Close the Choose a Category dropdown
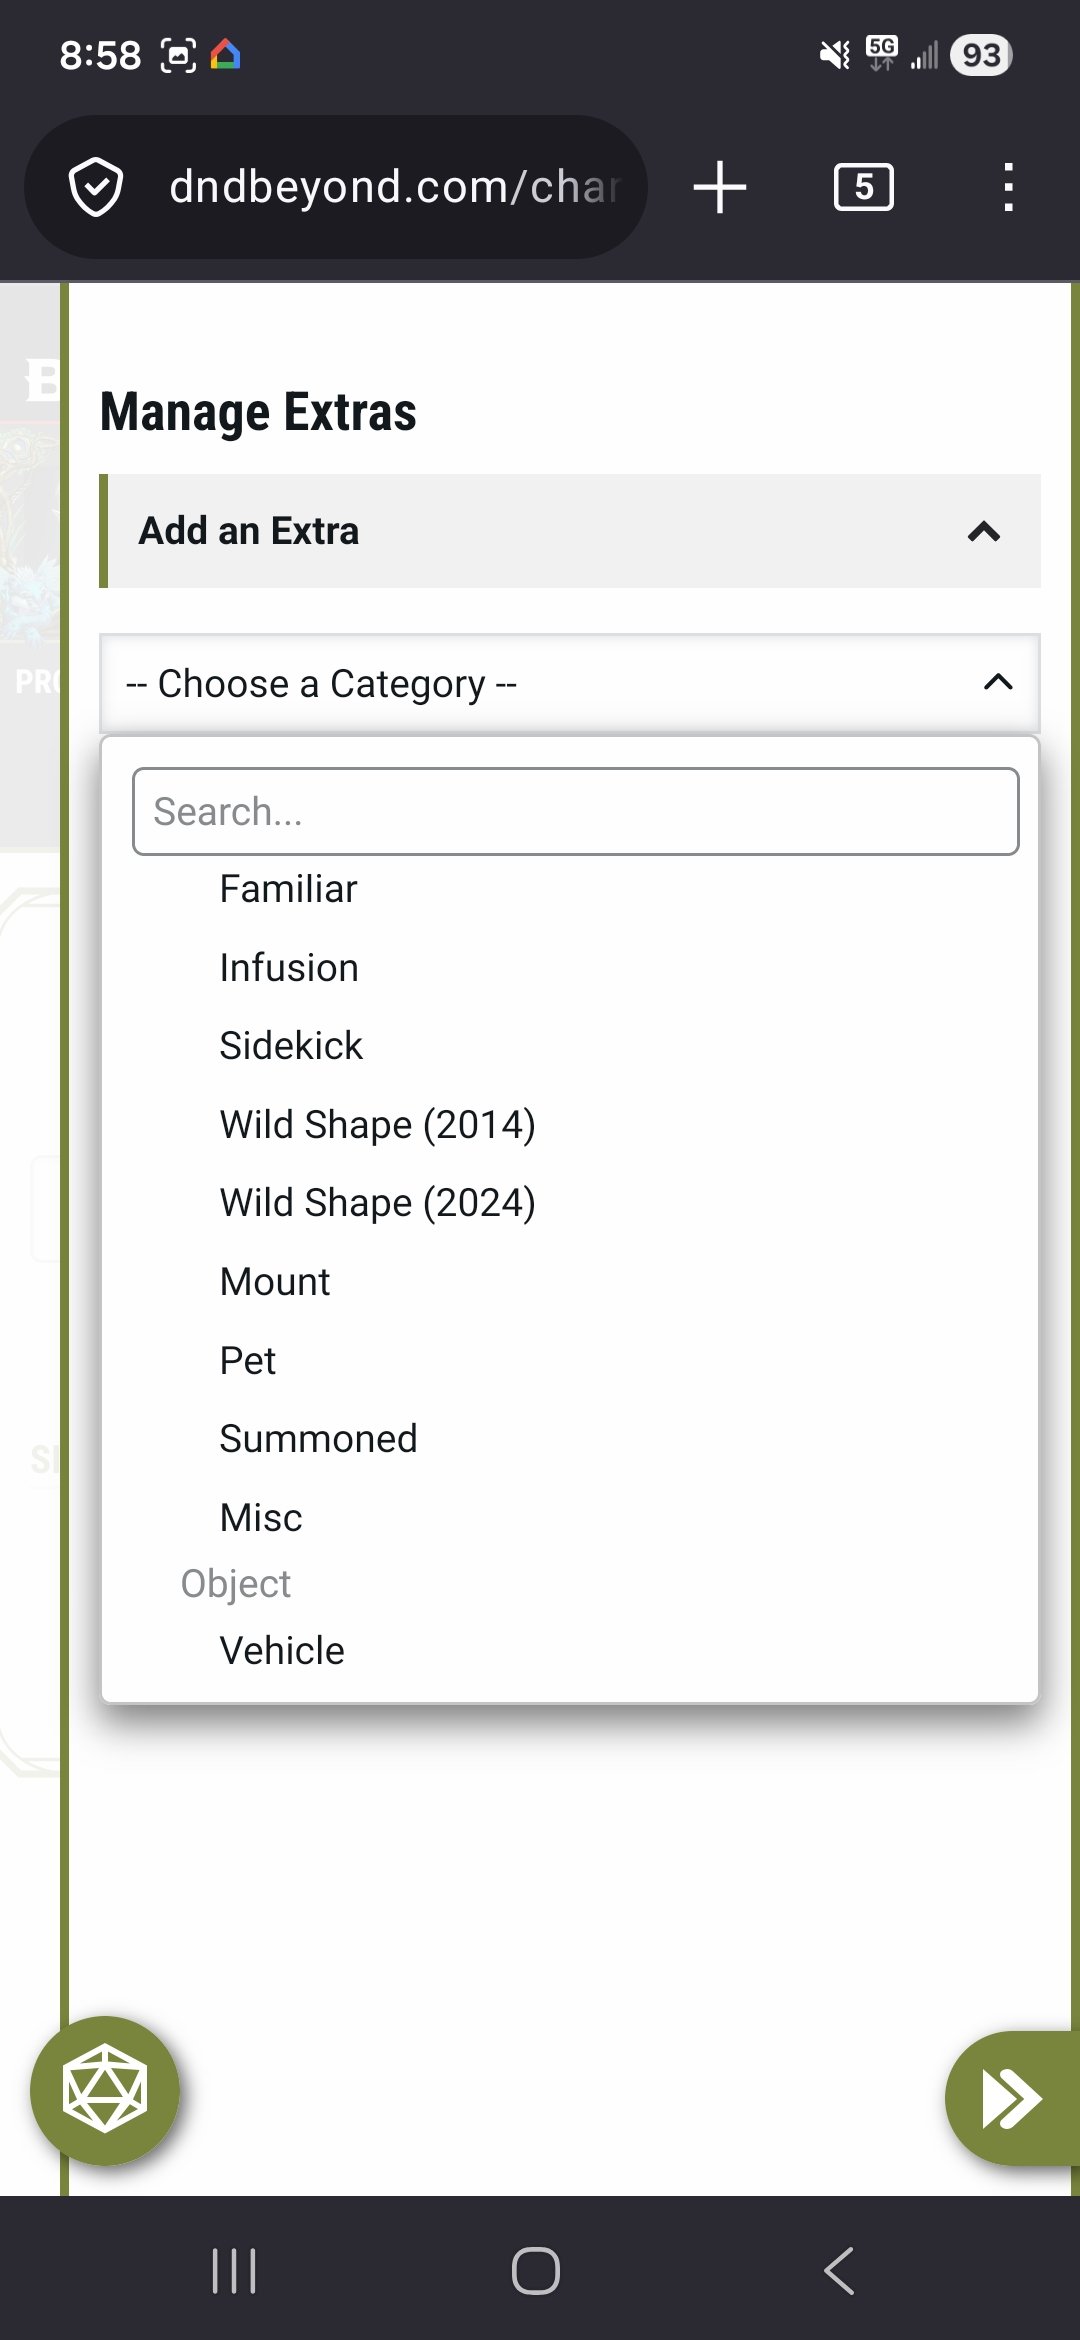This screenshot has width=1080, height=2340. 996,683
